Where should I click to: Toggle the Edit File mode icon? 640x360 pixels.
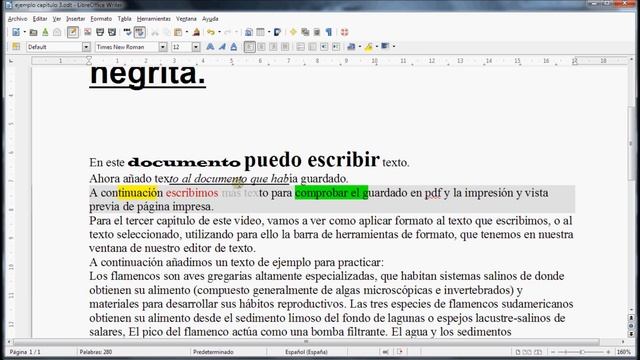(x=73, y=32)
